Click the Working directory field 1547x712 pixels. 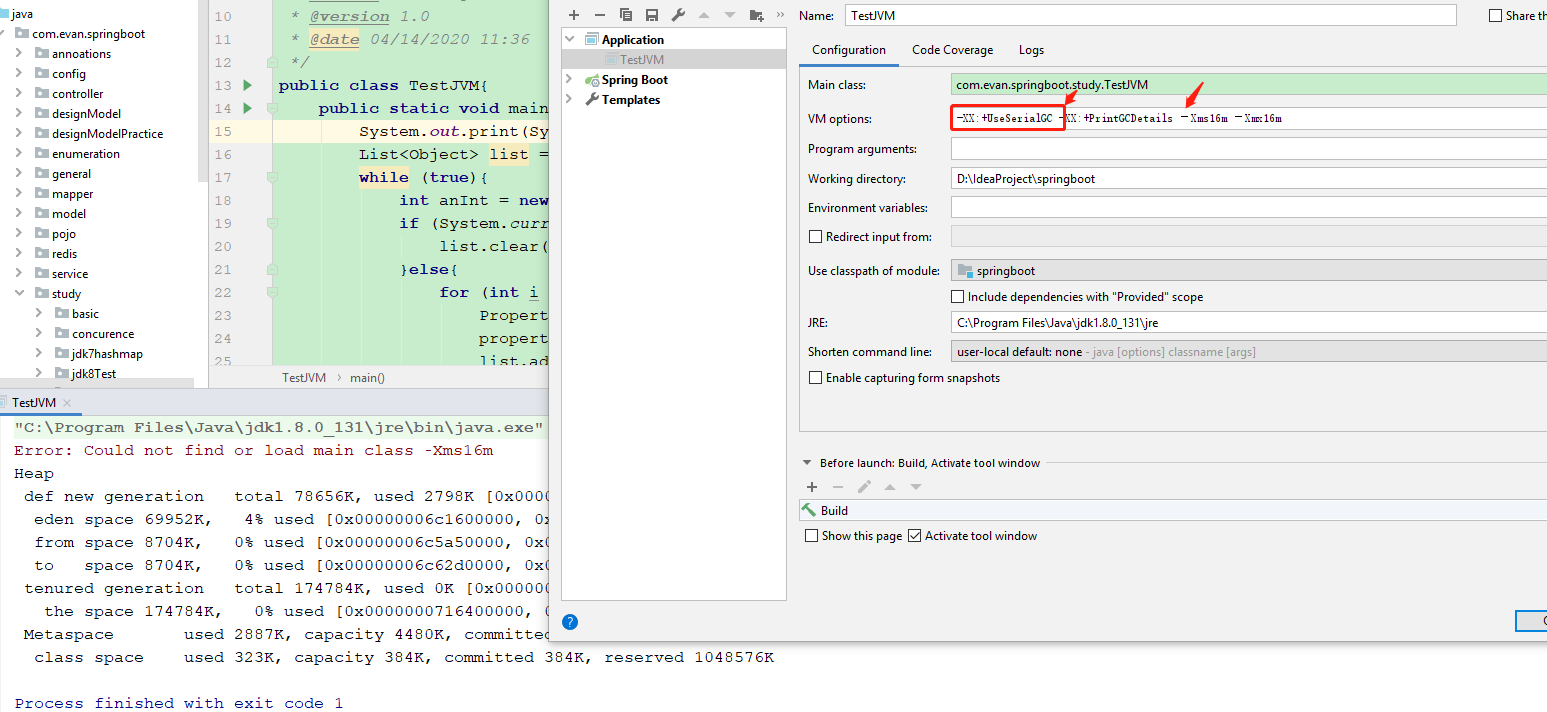(x=1249, y=179)
